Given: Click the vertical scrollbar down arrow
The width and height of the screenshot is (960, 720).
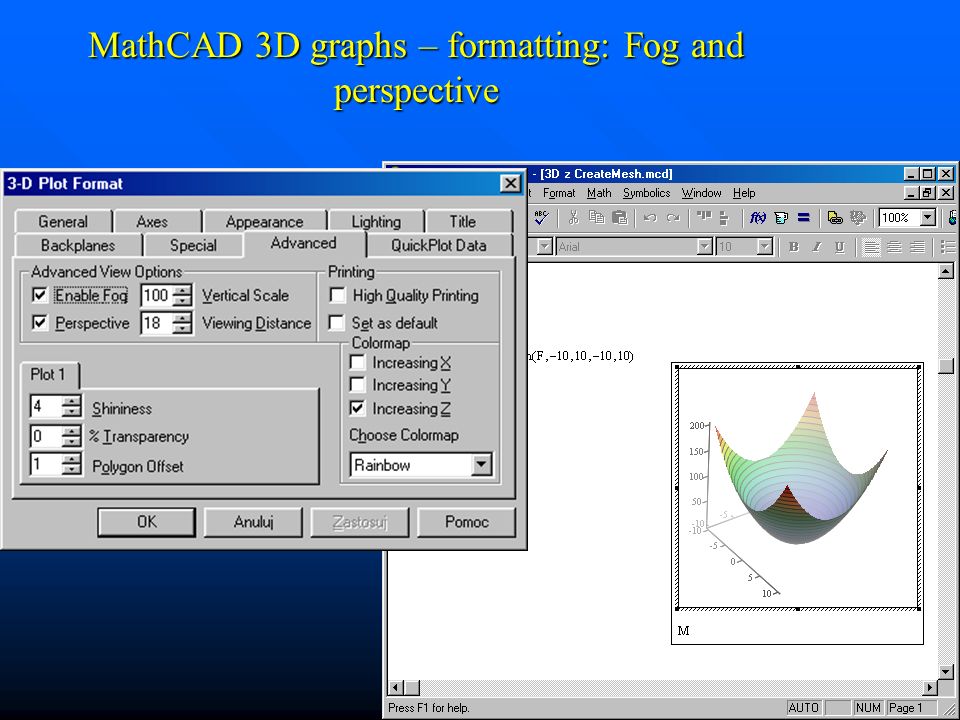Looking at the screenshot, I should click(946, 672).
